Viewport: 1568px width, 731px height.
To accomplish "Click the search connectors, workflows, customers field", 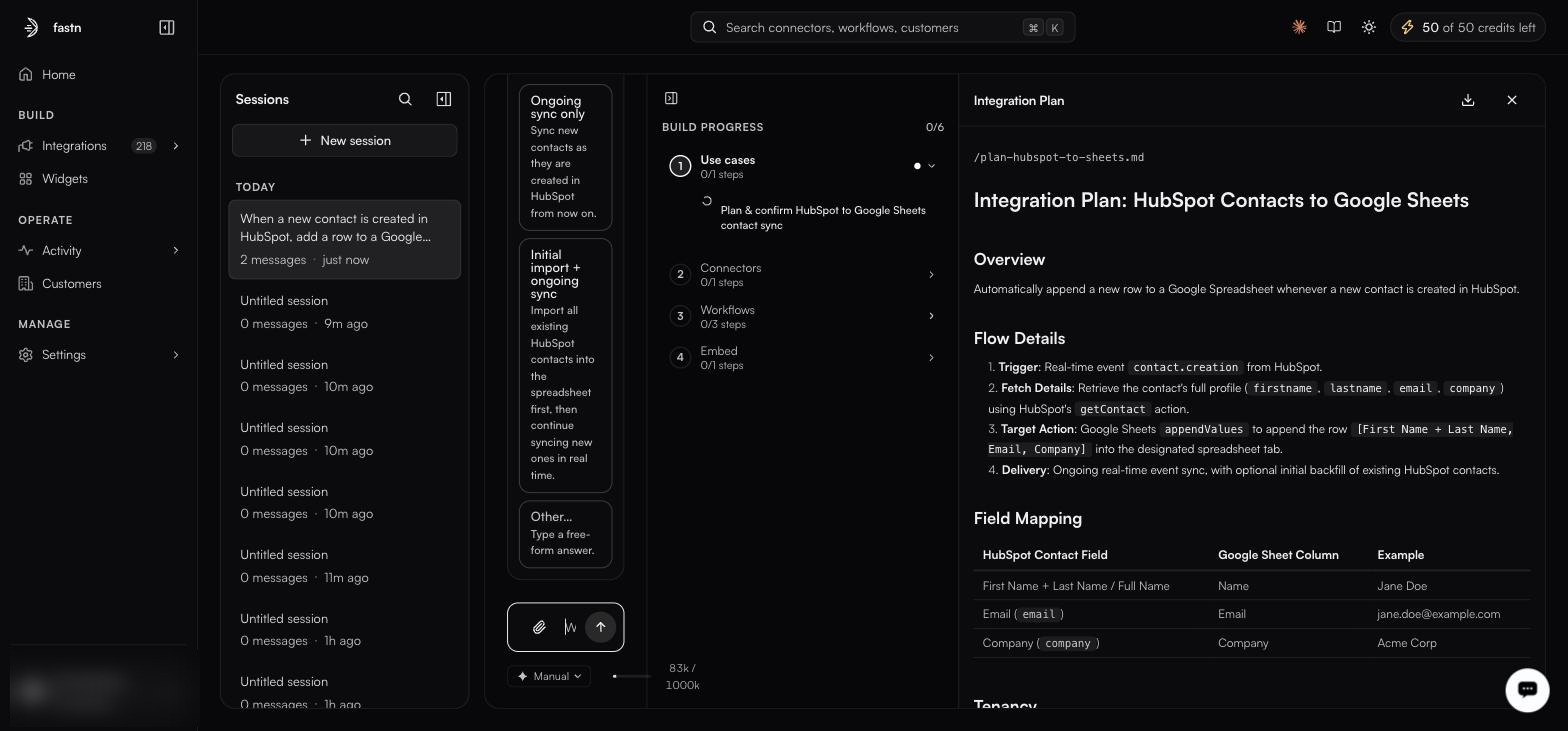I will click(883, 27).
